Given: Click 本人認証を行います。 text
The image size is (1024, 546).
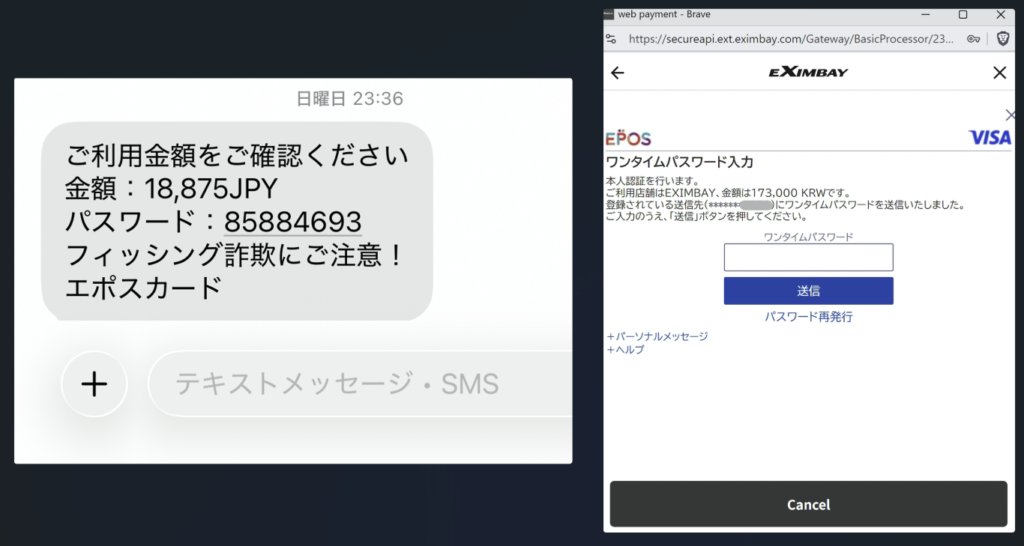Looking at the screenshot, I should point(653,181).
